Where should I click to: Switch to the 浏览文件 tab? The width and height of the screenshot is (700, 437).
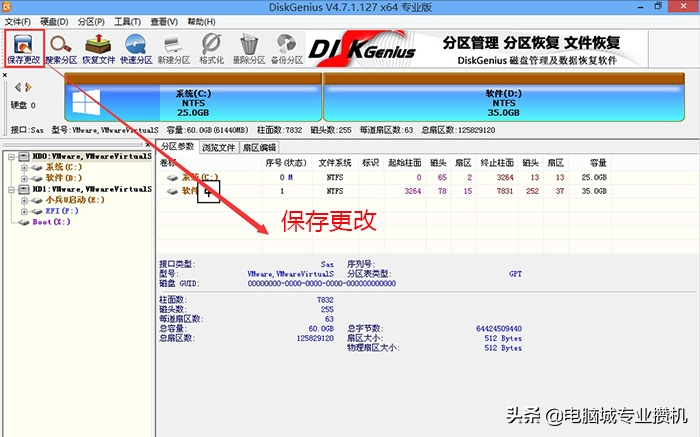[218, 148]
